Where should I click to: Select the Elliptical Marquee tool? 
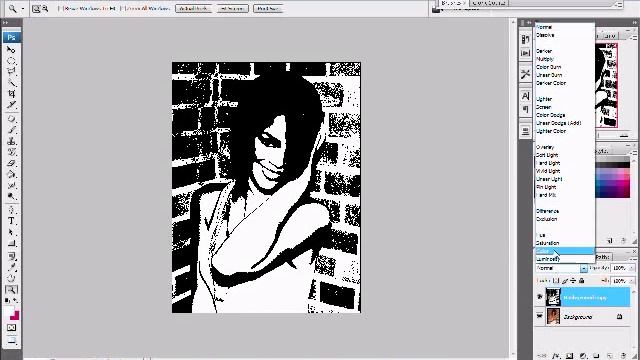(x=11, y=61)
